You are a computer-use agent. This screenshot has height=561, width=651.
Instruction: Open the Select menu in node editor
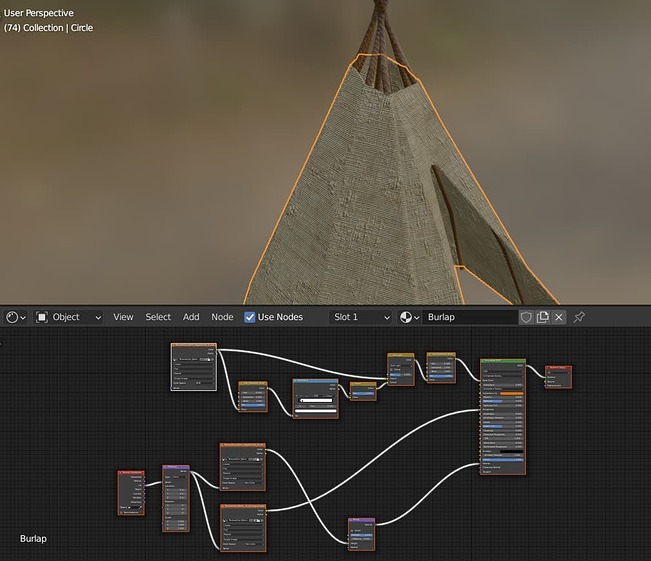pos(158,317)
